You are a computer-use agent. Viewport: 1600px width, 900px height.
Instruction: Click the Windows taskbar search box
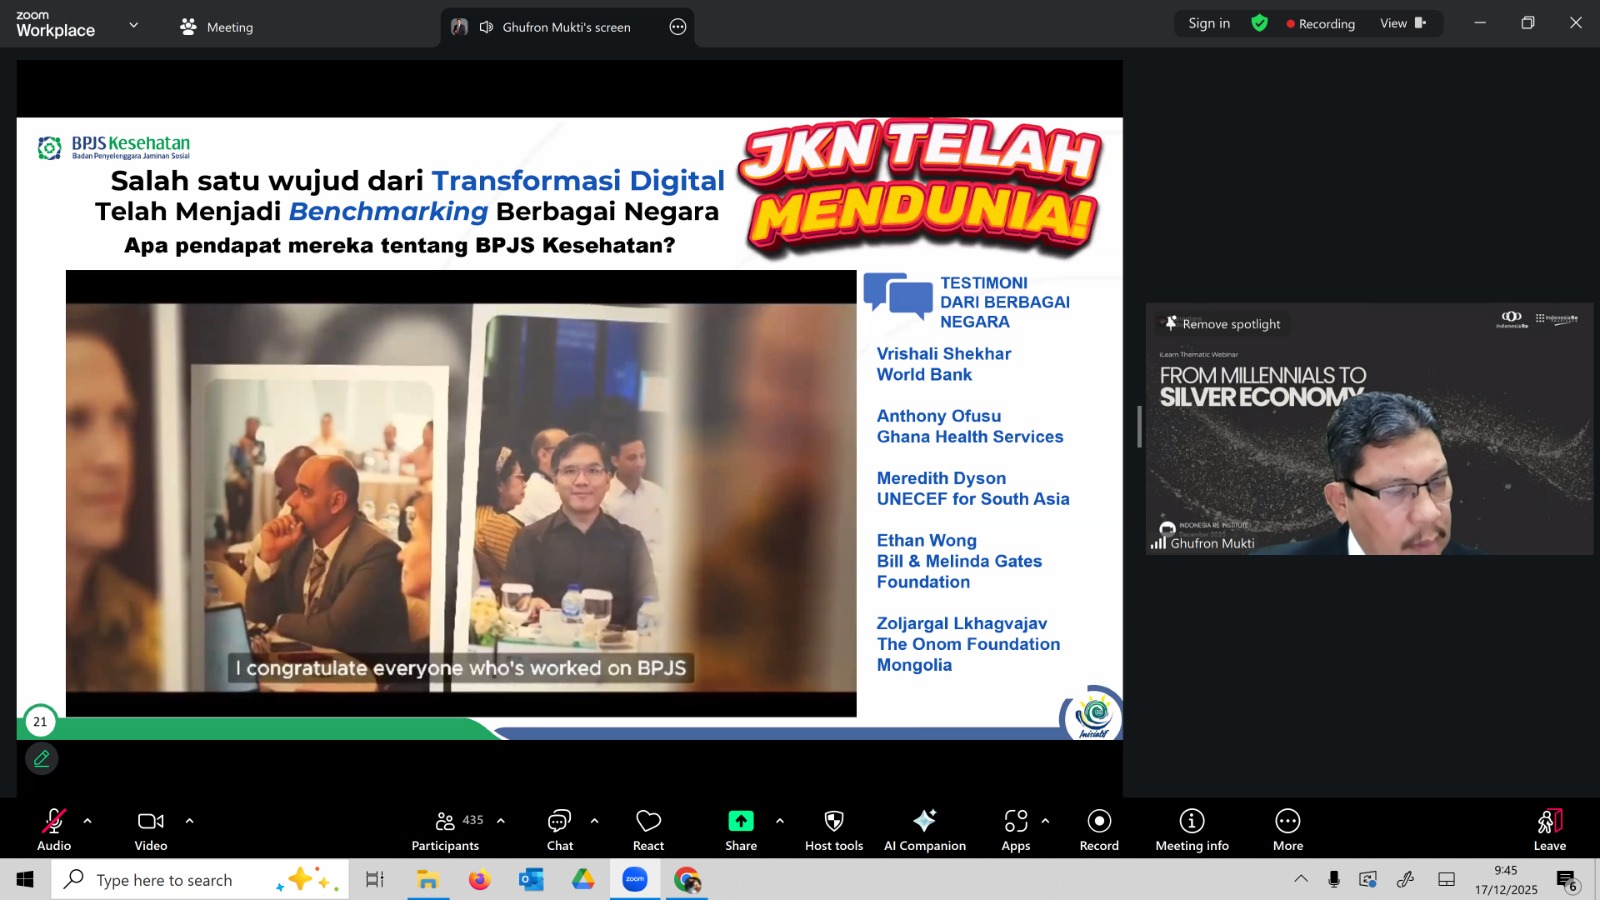(165, 880)
